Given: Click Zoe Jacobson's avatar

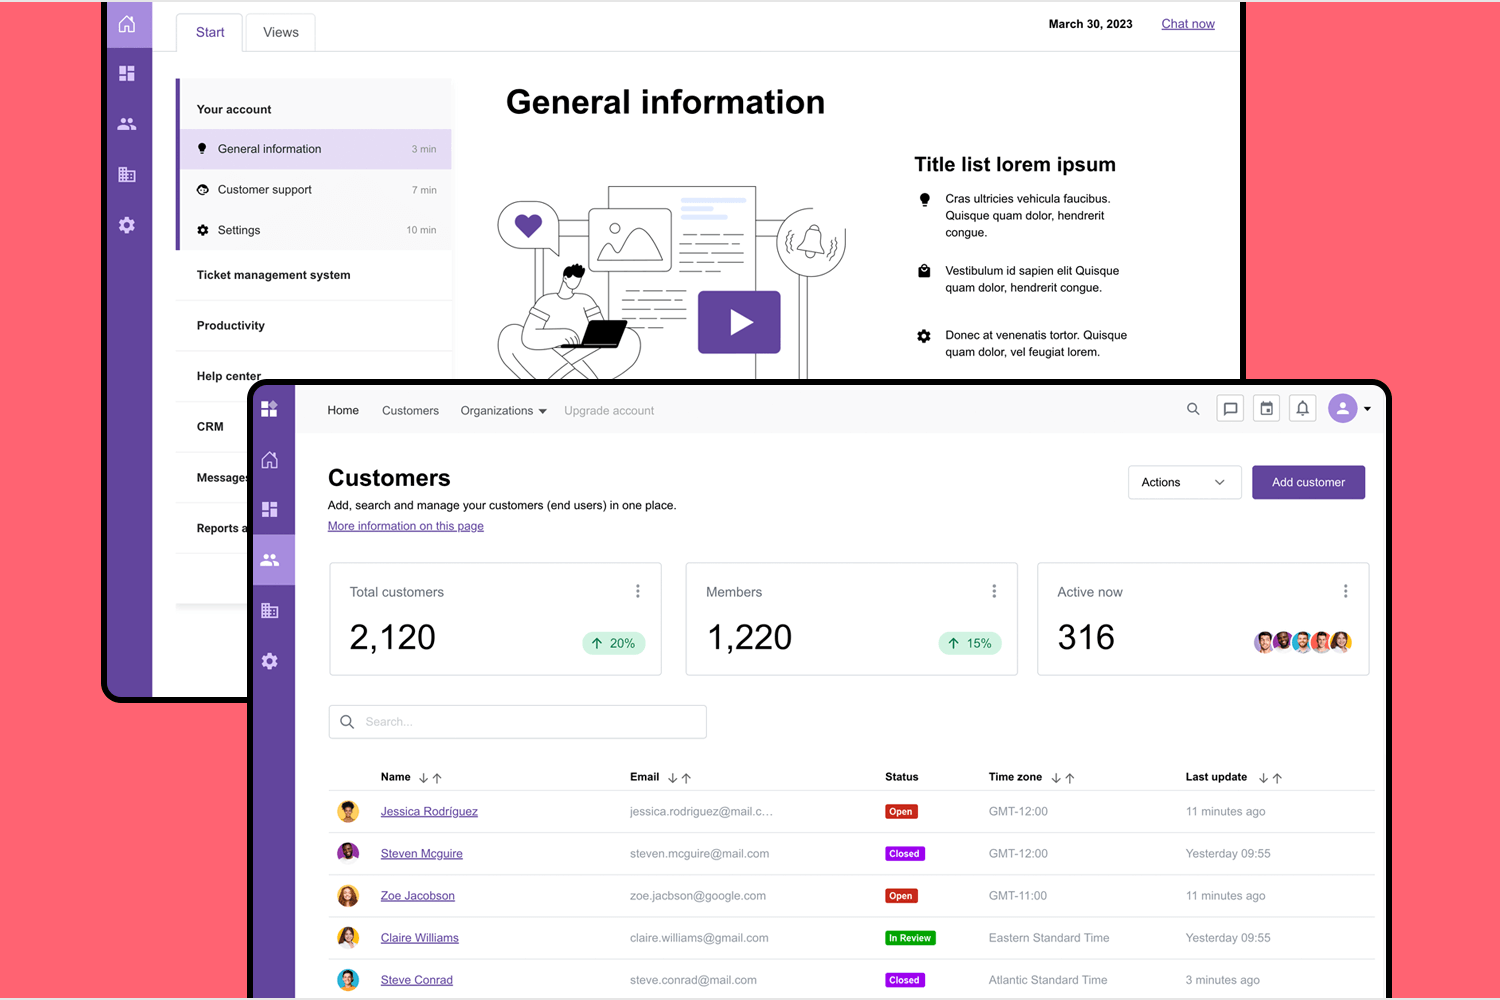Looking at the screenshot, I should (x=348, y=896).
